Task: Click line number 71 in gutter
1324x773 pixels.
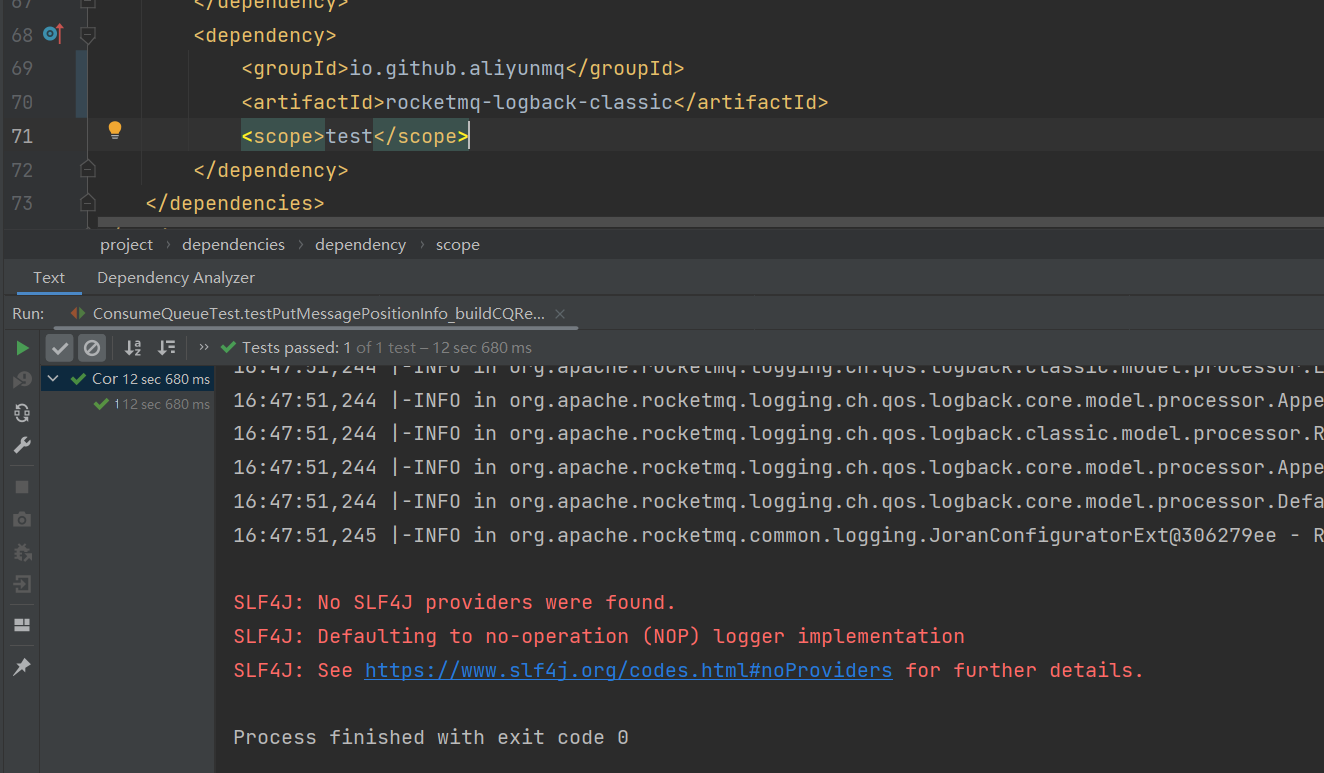Action: tap(22, 136)
